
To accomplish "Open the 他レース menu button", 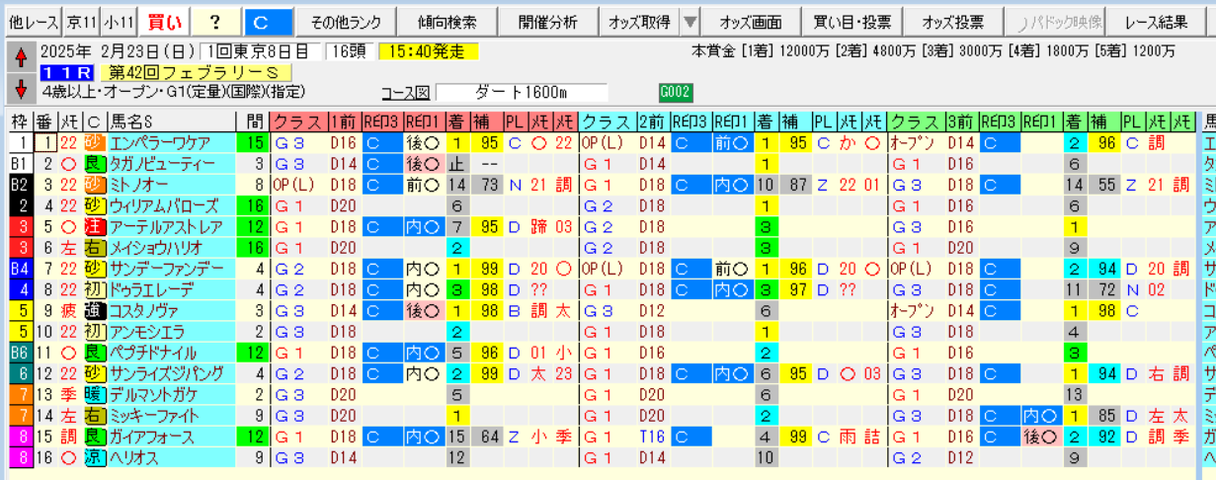I will coord(32,22).
